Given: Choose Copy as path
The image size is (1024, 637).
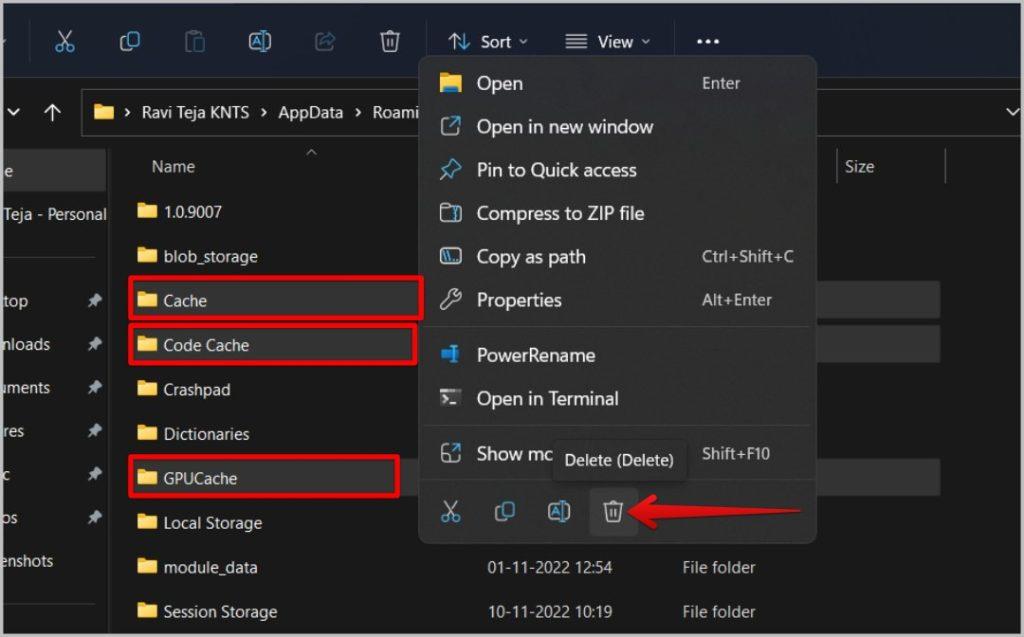Looking at the screenshot, I should point(617,257).
